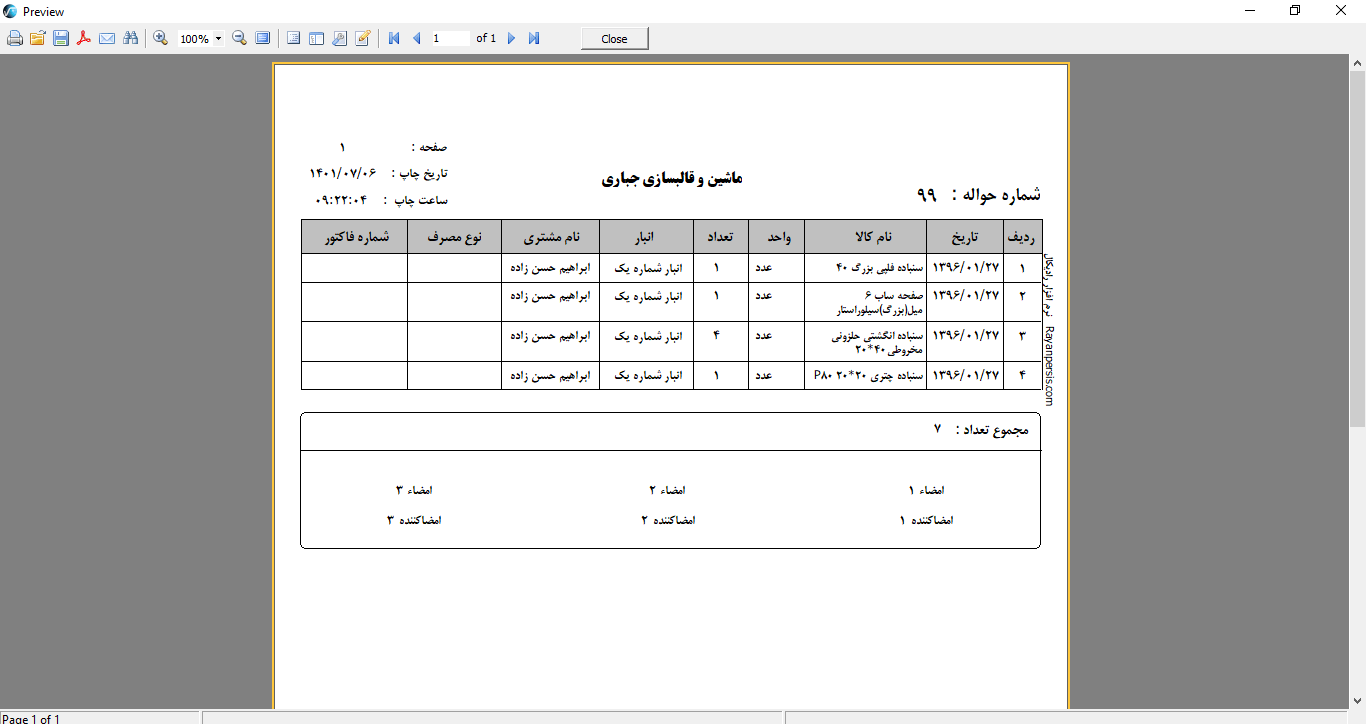Zoom out using the minus magnifier

click(x=240, y=38)
